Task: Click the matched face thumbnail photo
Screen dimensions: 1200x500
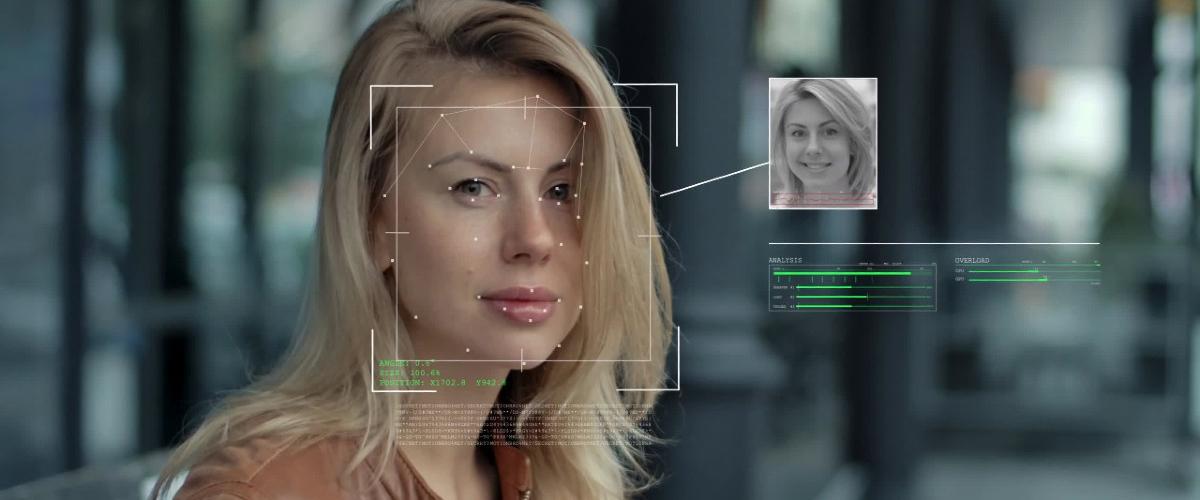Action: 822,143
